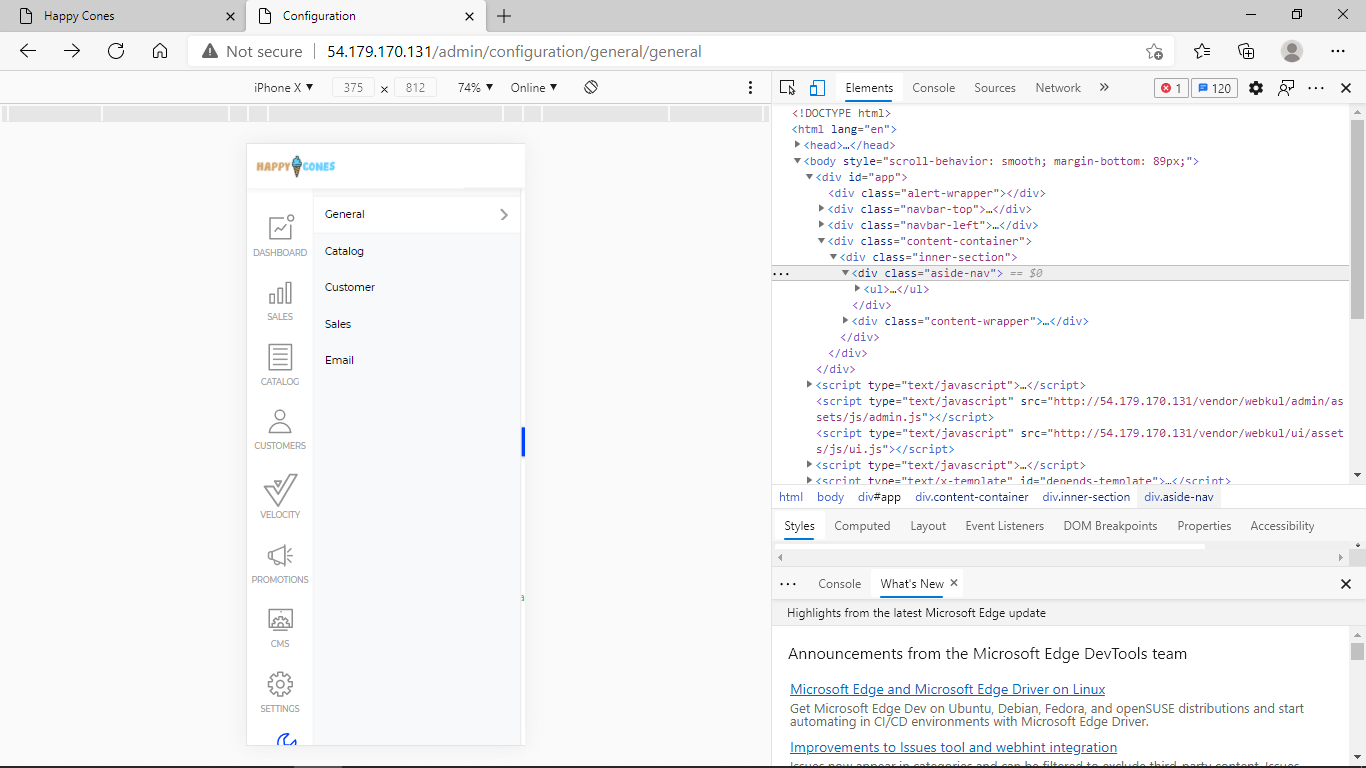
Task: Click the DevTools feedback icon
Action: 1286,88
